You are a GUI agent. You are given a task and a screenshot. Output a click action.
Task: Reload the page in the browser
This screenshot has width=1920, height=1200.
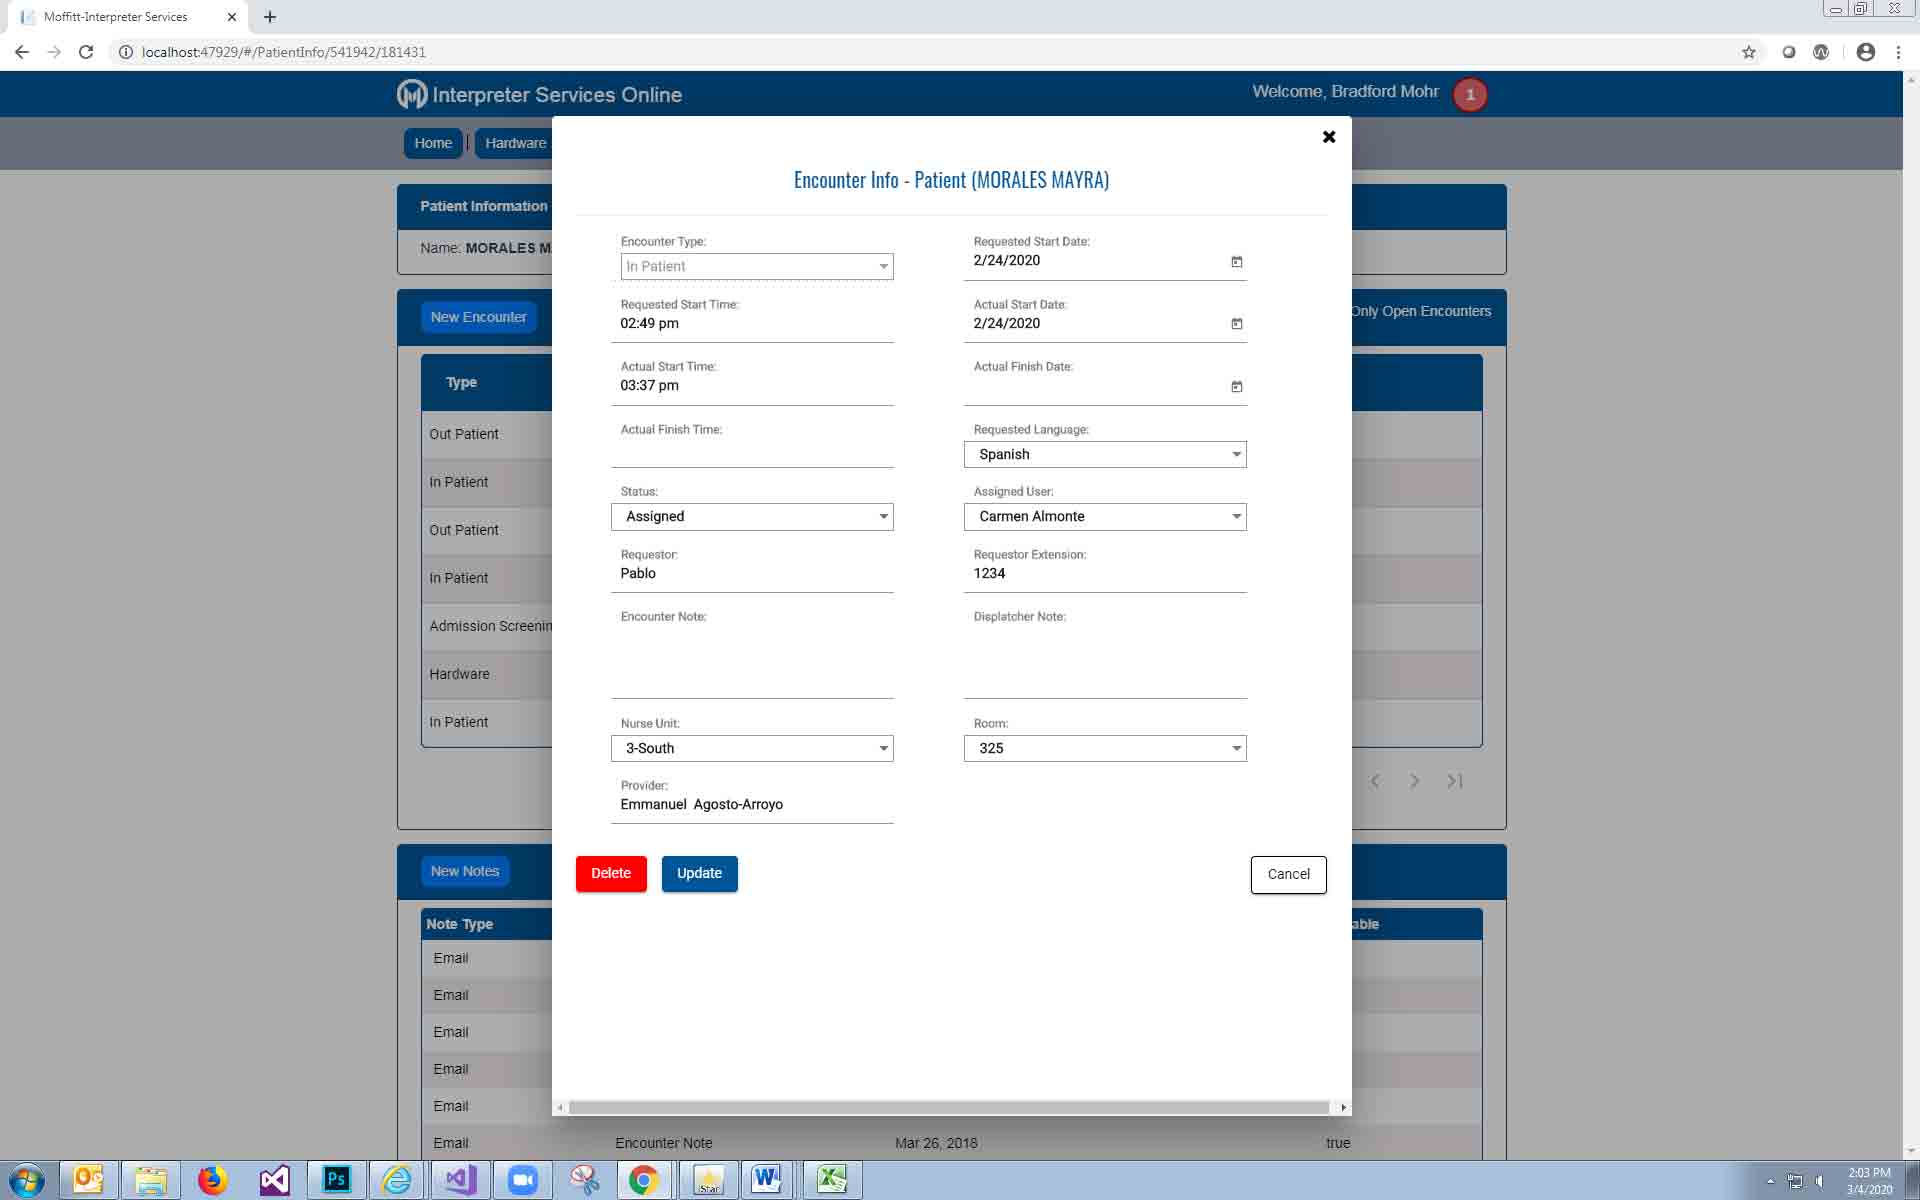coord(86,52)
